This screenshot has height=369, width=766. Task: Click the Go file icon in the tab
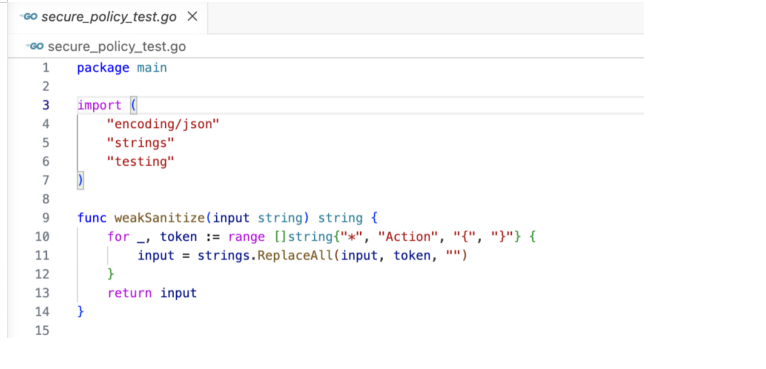[x=28, y=17]
